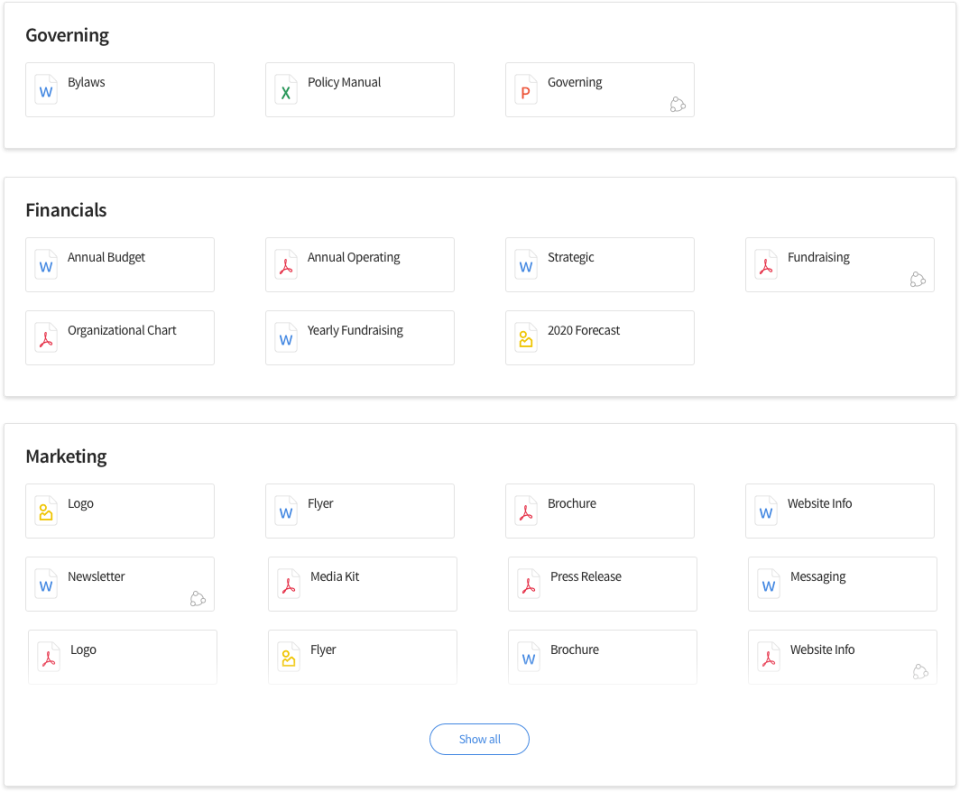The image size is (960, 792).
Task: Click the image-type icon on the Flyer file
Action: coord(289,658)
